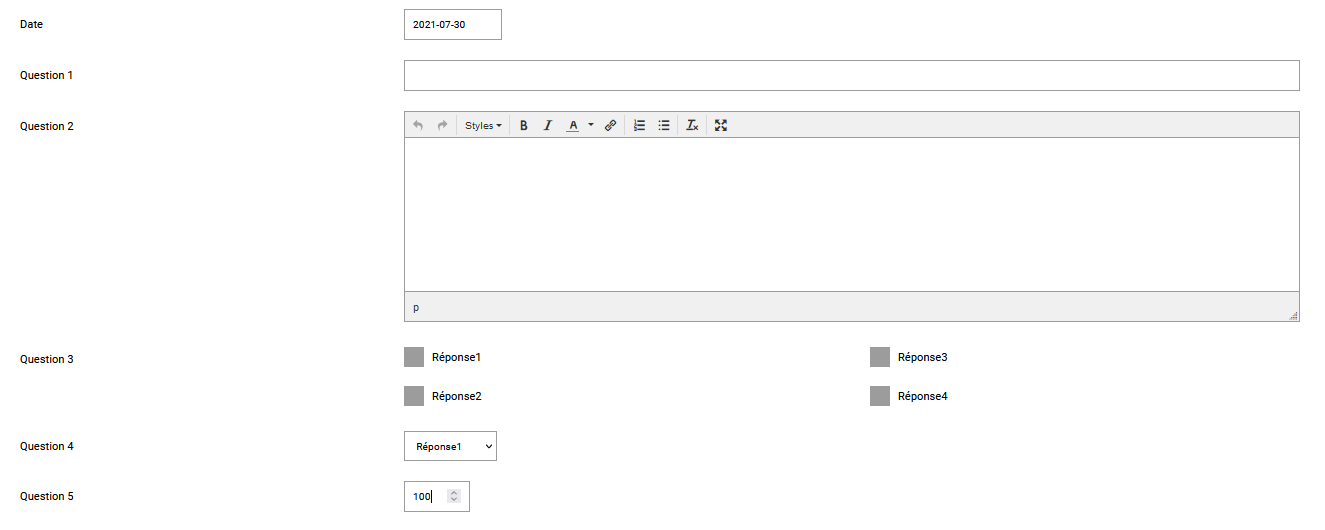Toggle bold formatting in the editor

coord(523,126)
